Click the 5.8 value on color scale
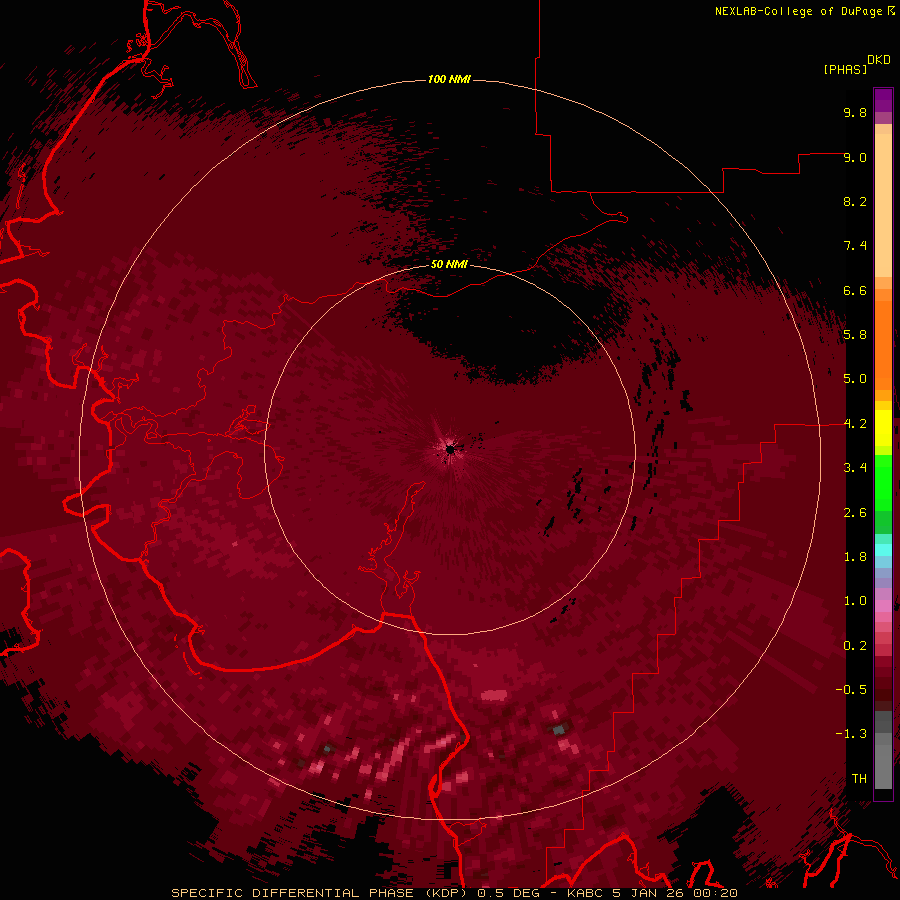Viewport: 900px width, 900px height. [855, 335]
